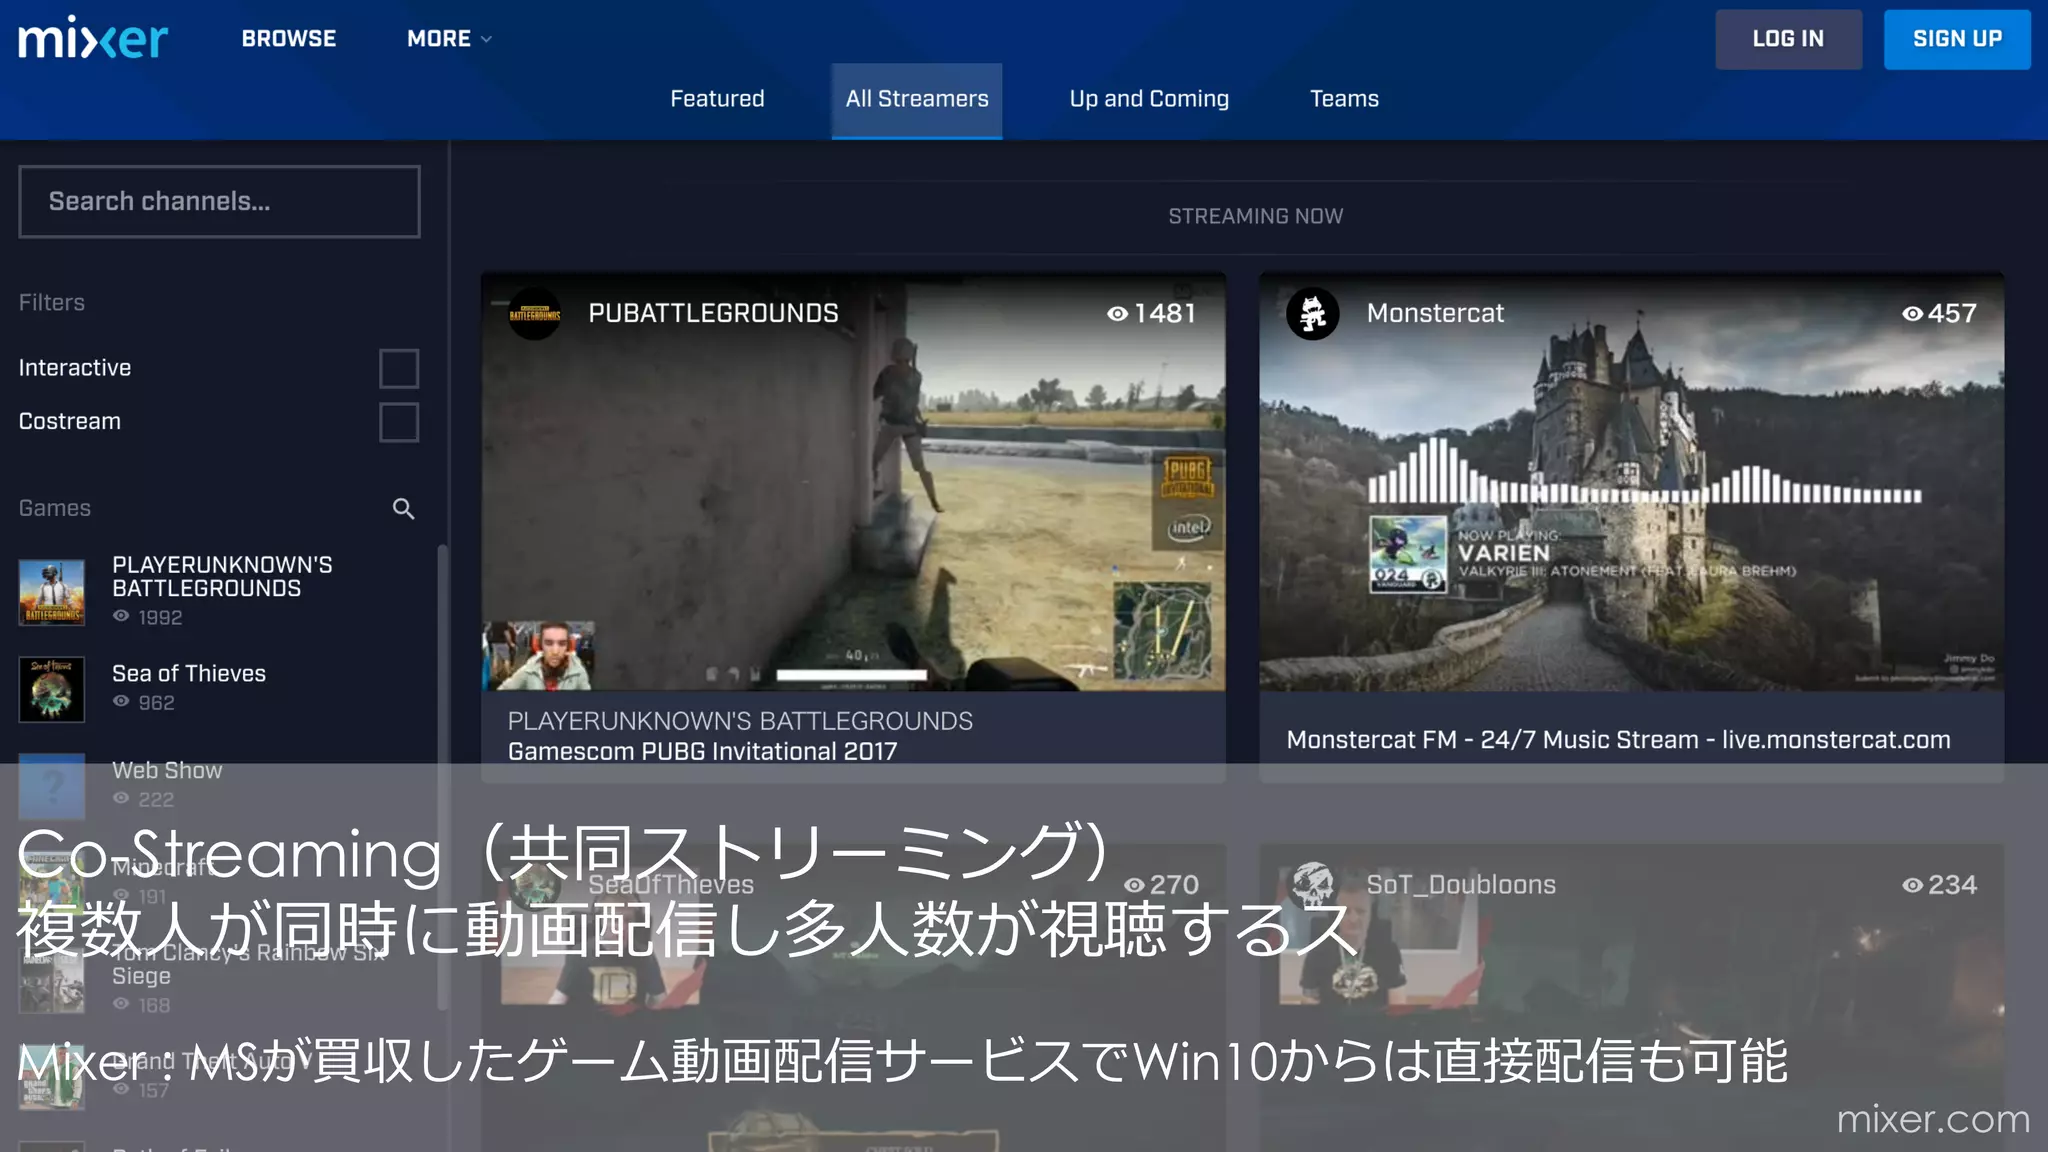2048x1152 pixels.
Task: Click Gamescom PUBG Invitational 2017 title
Action: click(x=702, y=751)
